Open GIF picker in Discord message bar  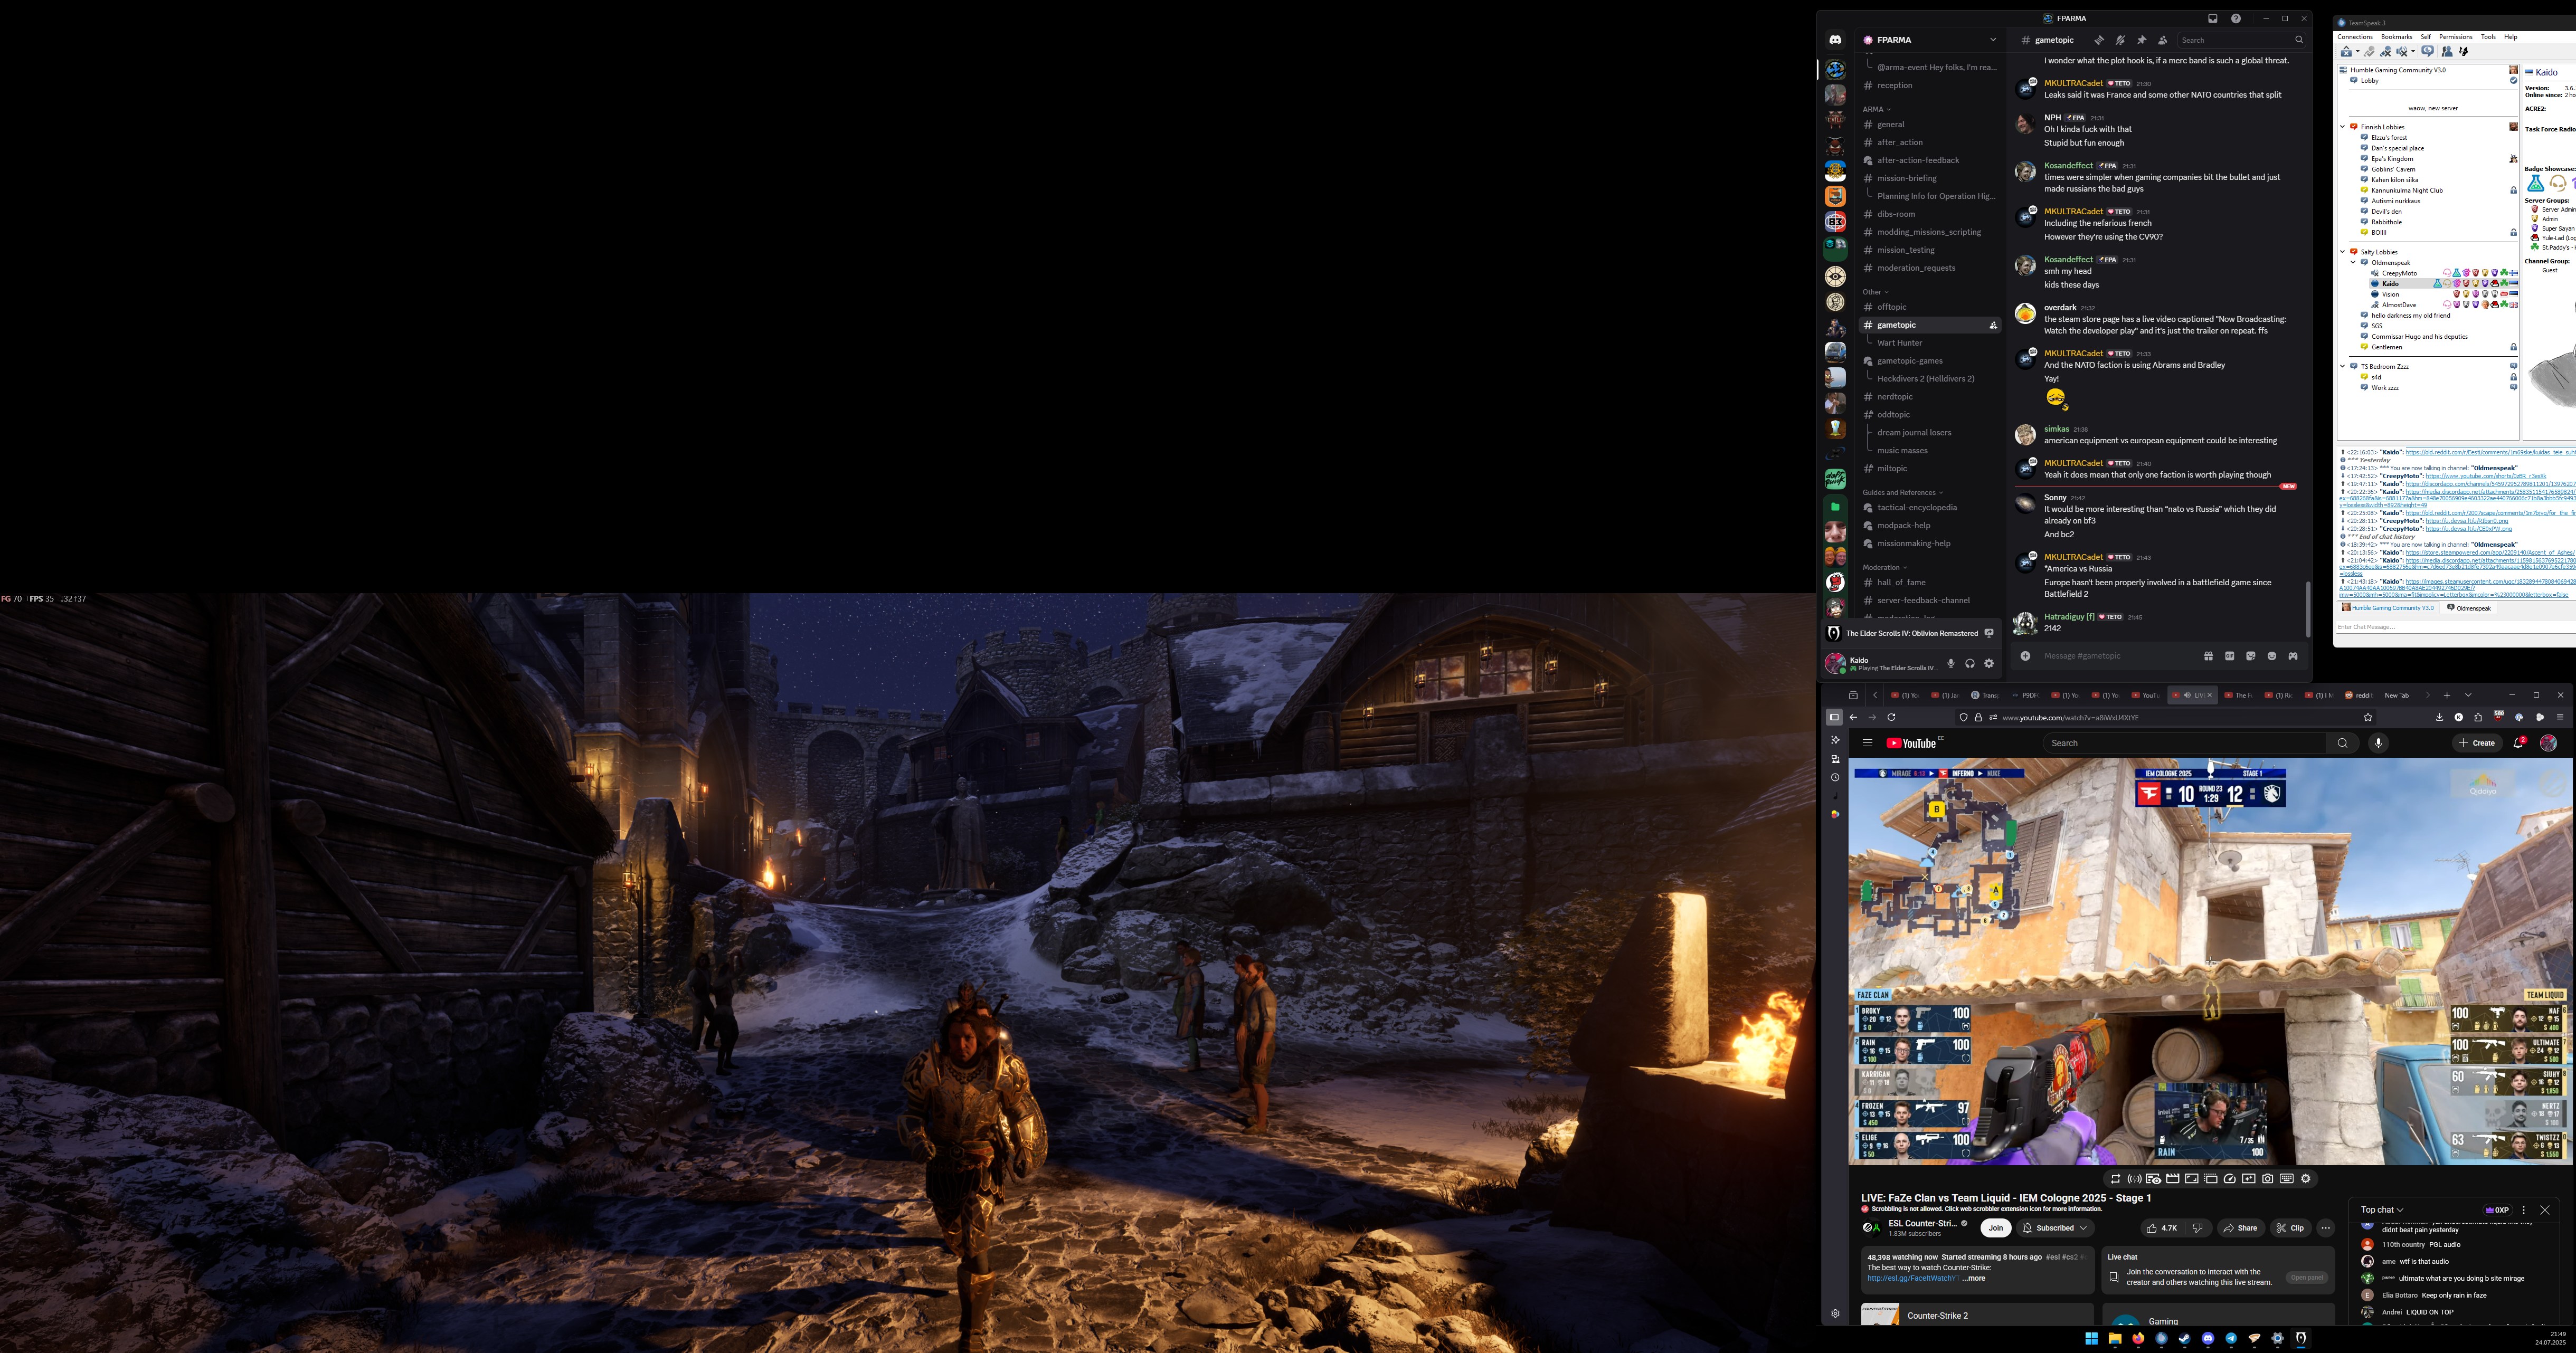(2229, 656)
